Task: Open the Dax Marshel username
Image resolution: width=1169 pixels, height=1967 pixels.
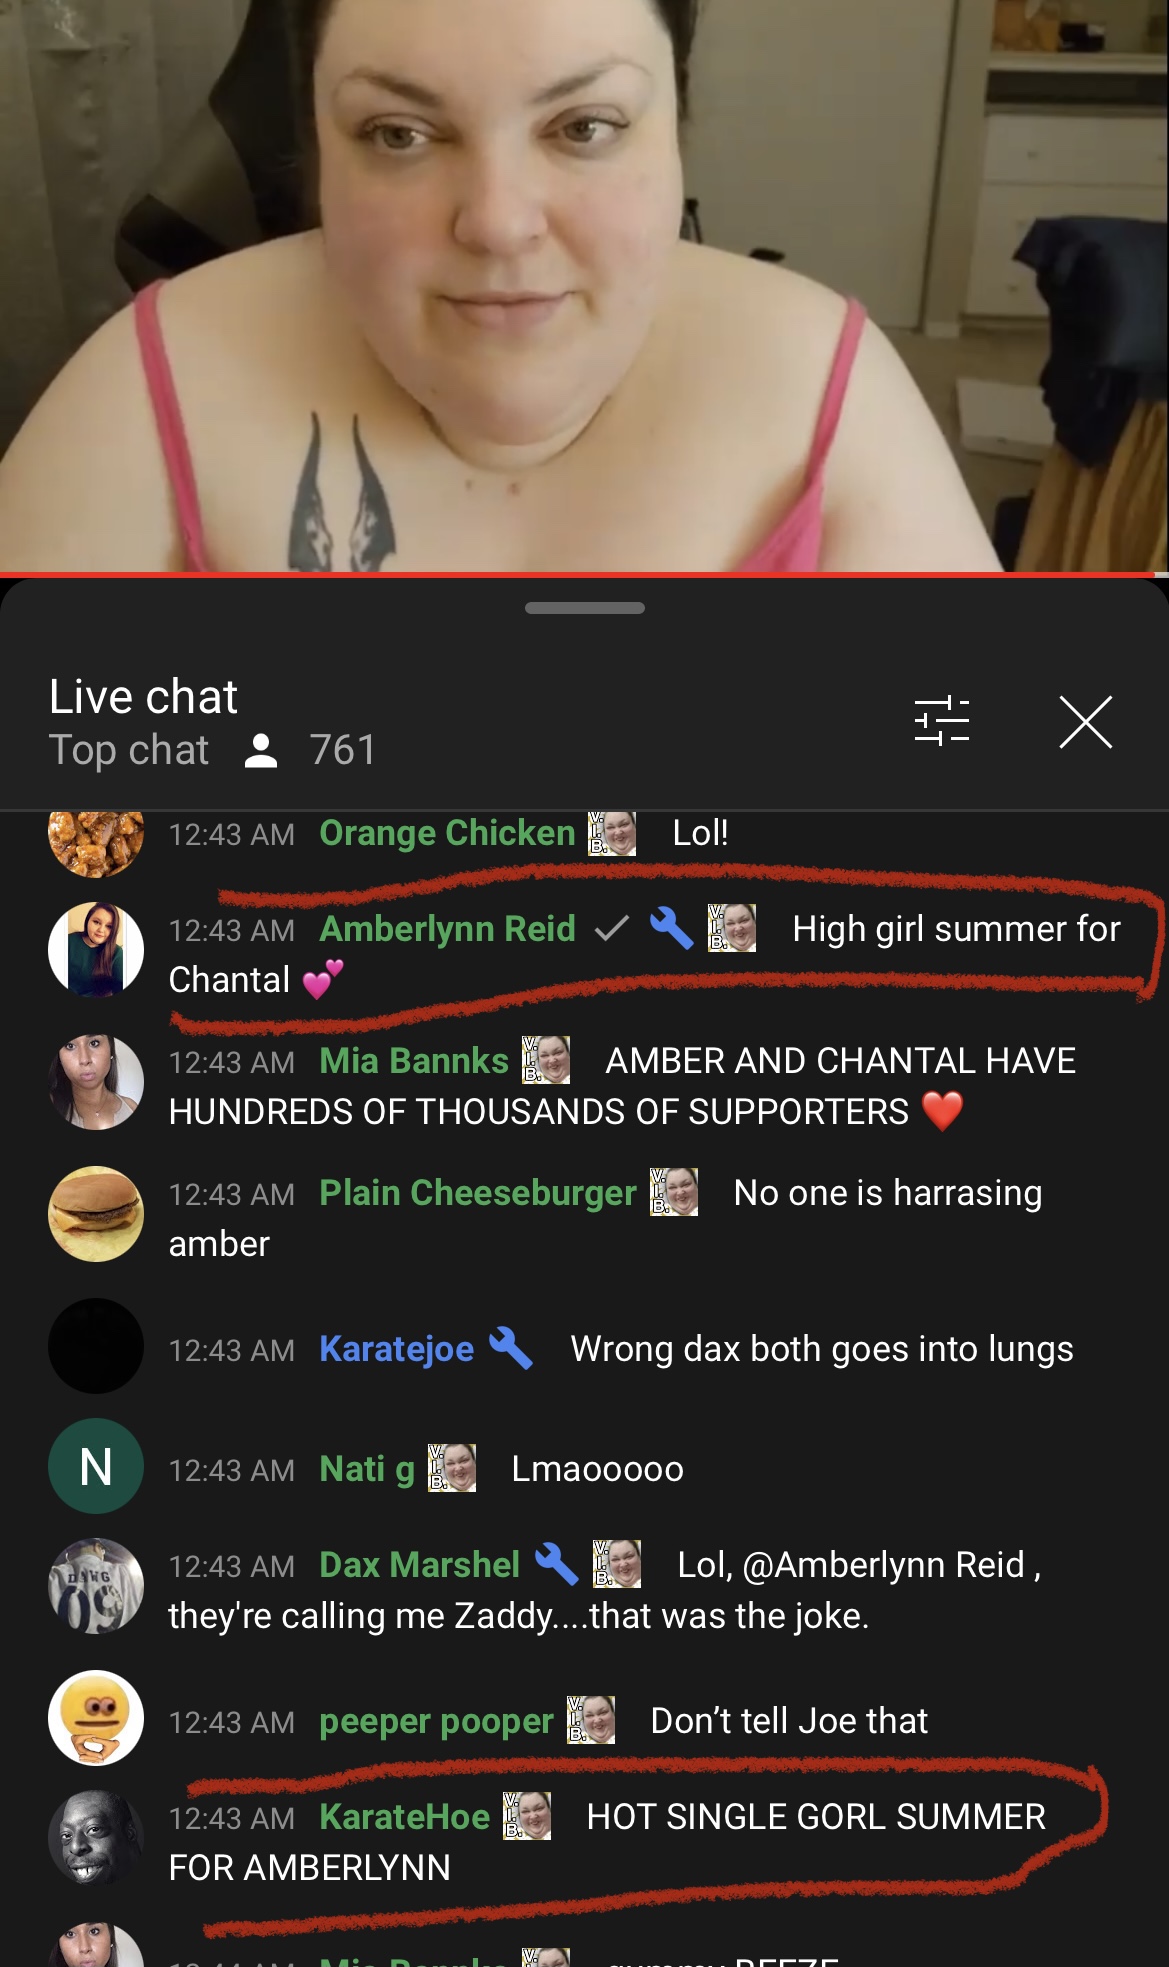Action: pos(419,1565)
